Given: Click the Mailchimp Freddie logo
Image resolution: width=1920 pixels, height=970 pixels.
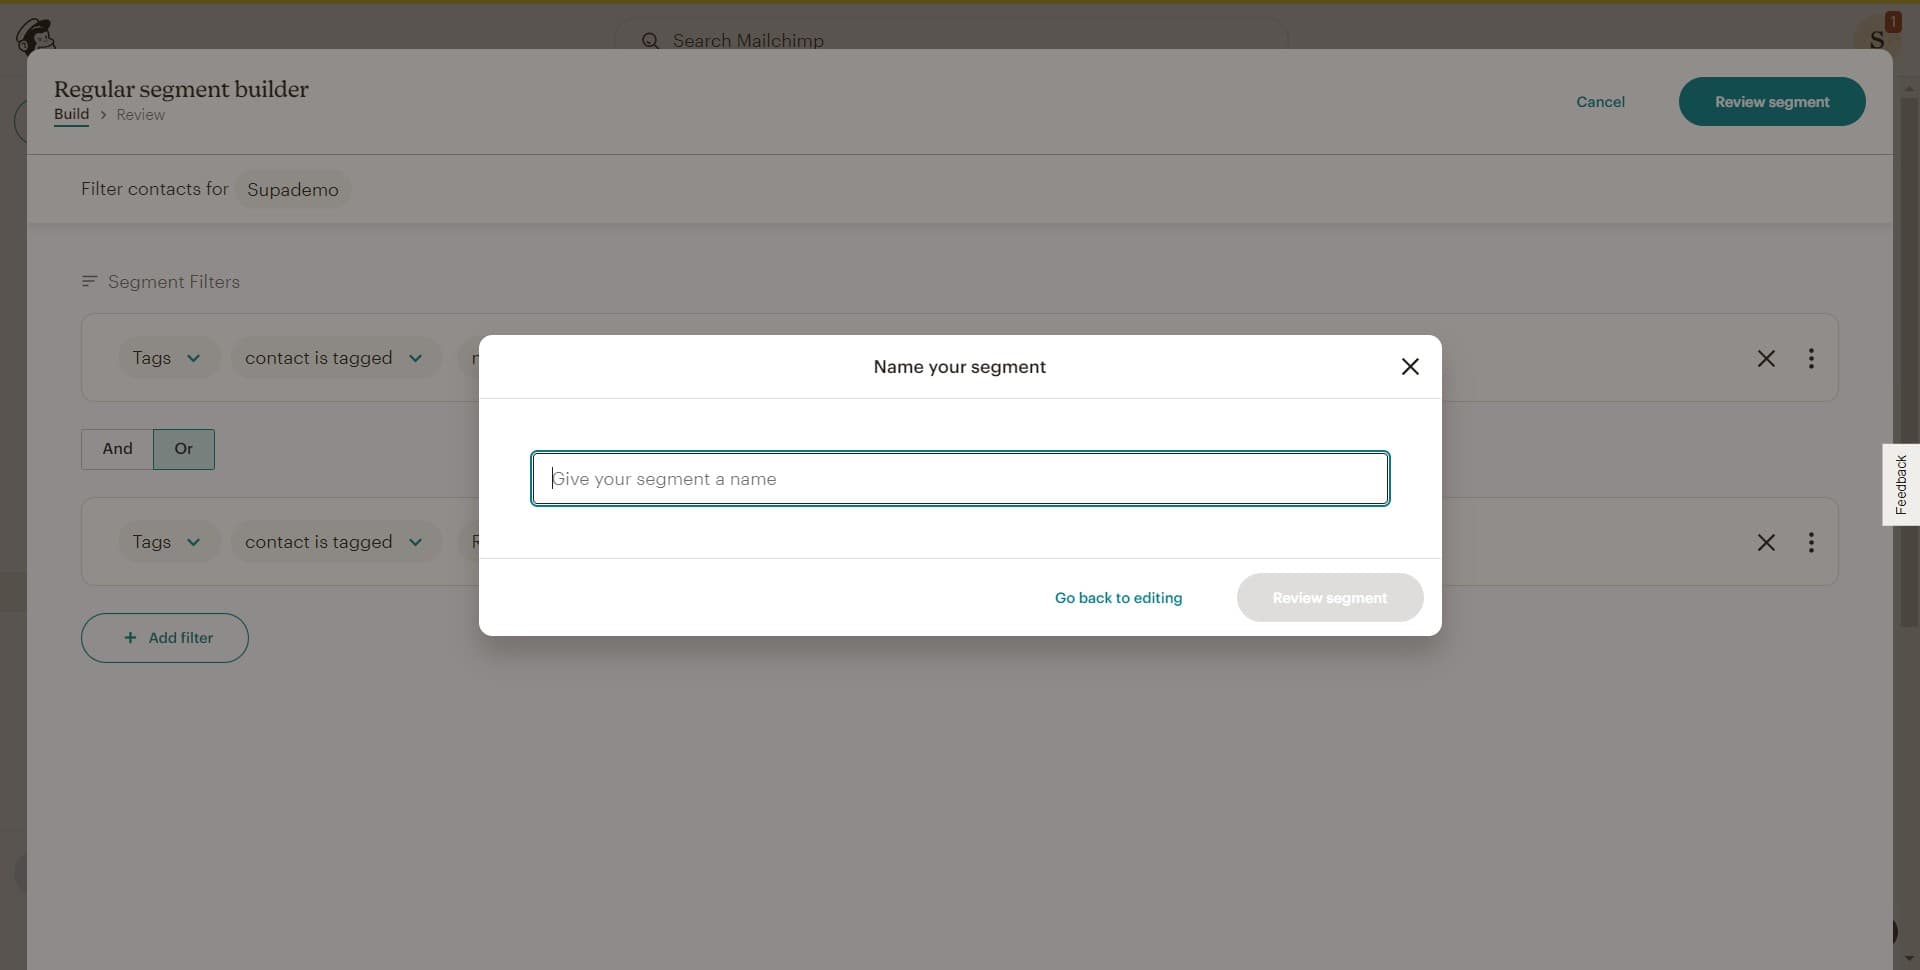Looking at the screenshot, I should click(36, 35).
